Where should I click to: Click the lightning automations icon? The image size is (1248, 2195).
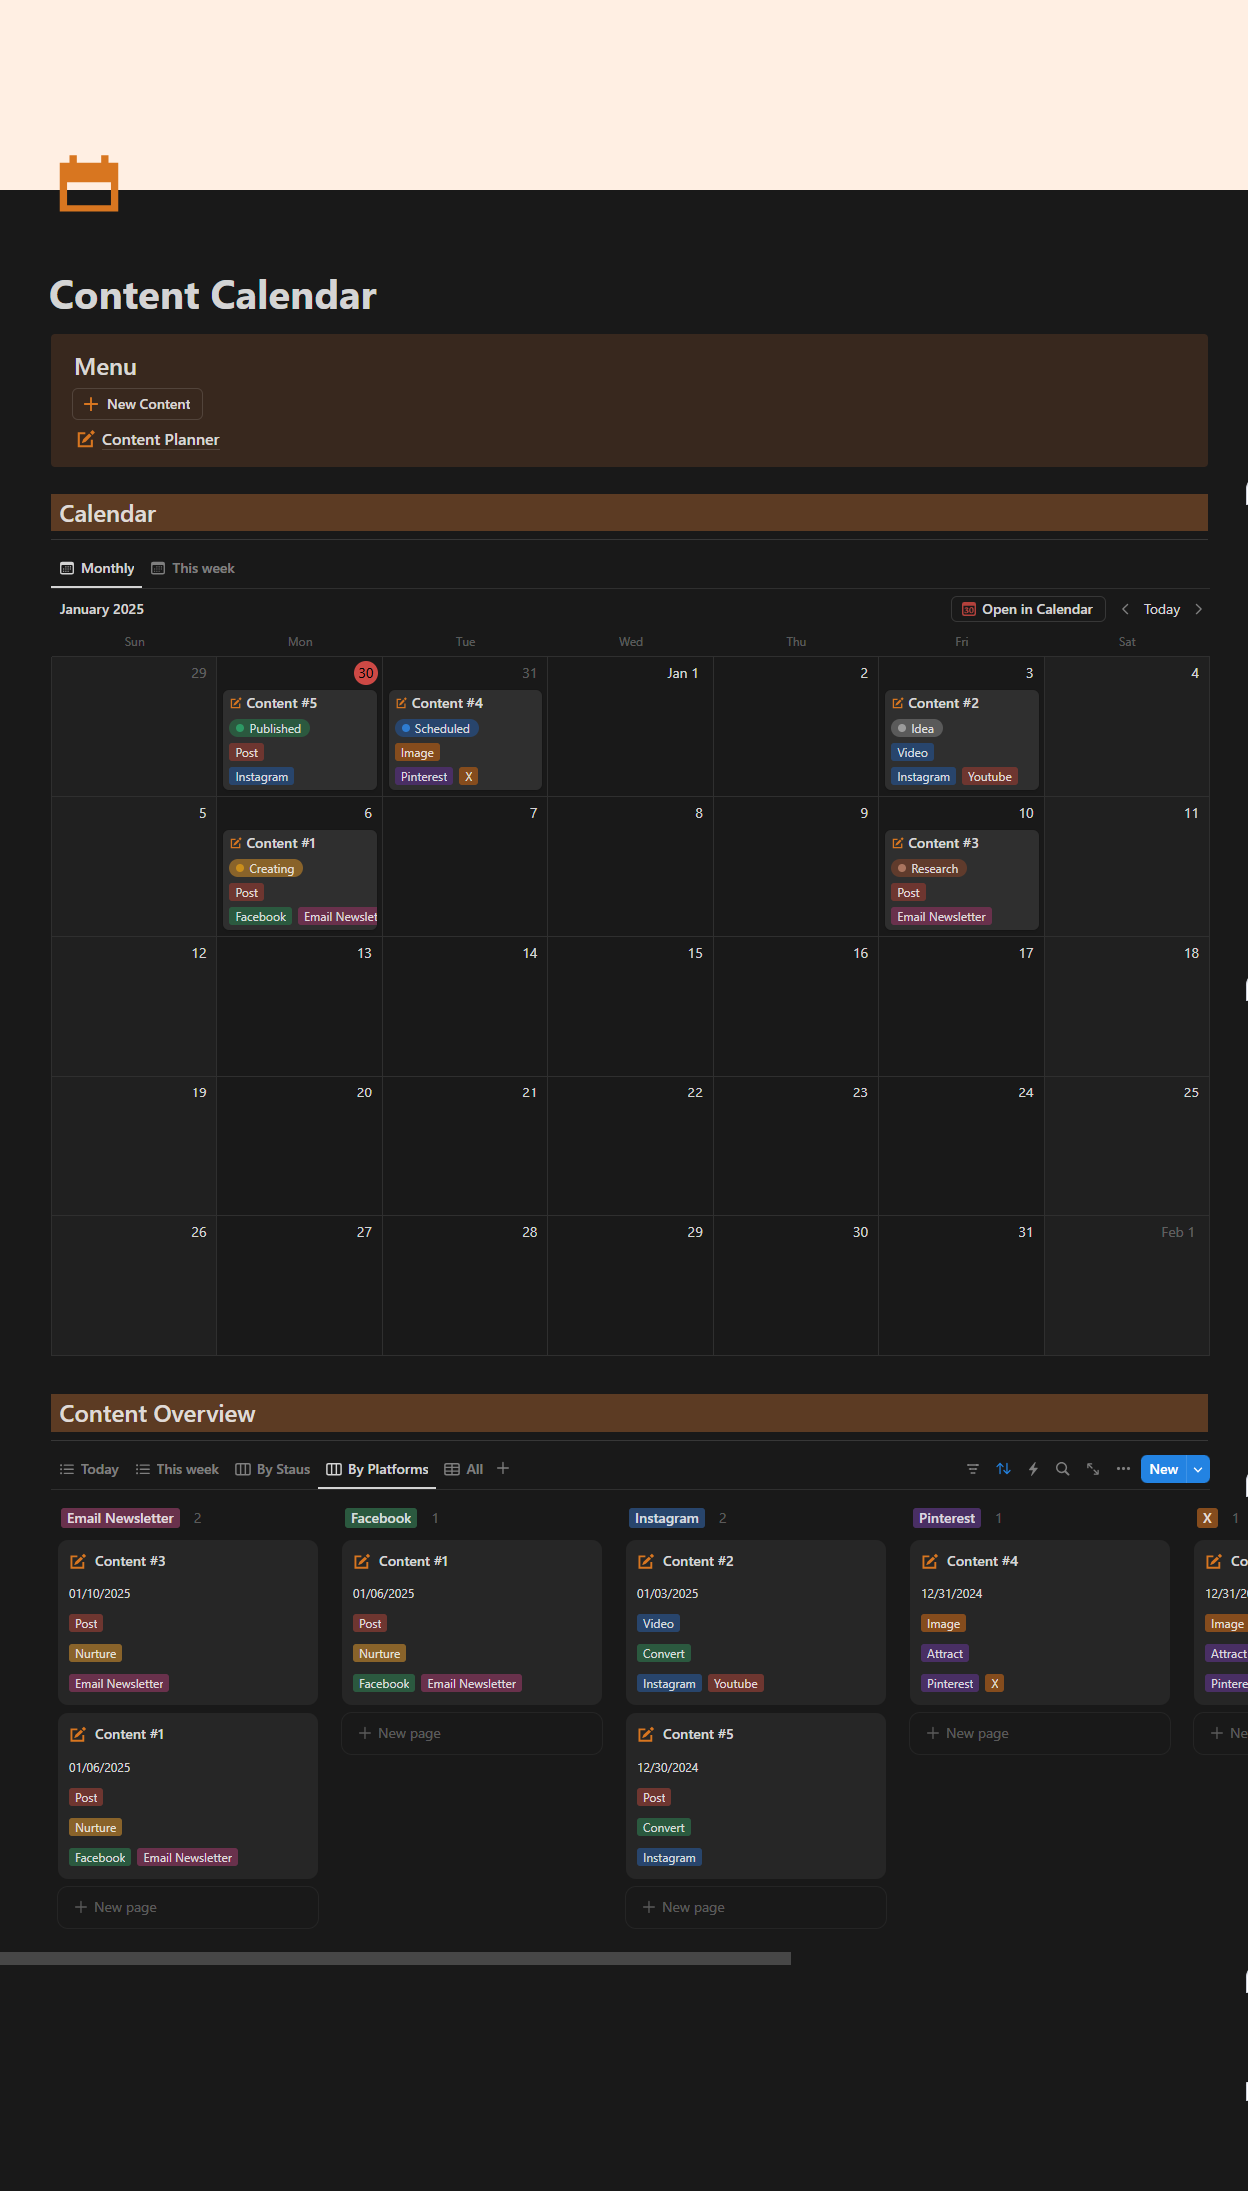[x=1033, y=1469]
